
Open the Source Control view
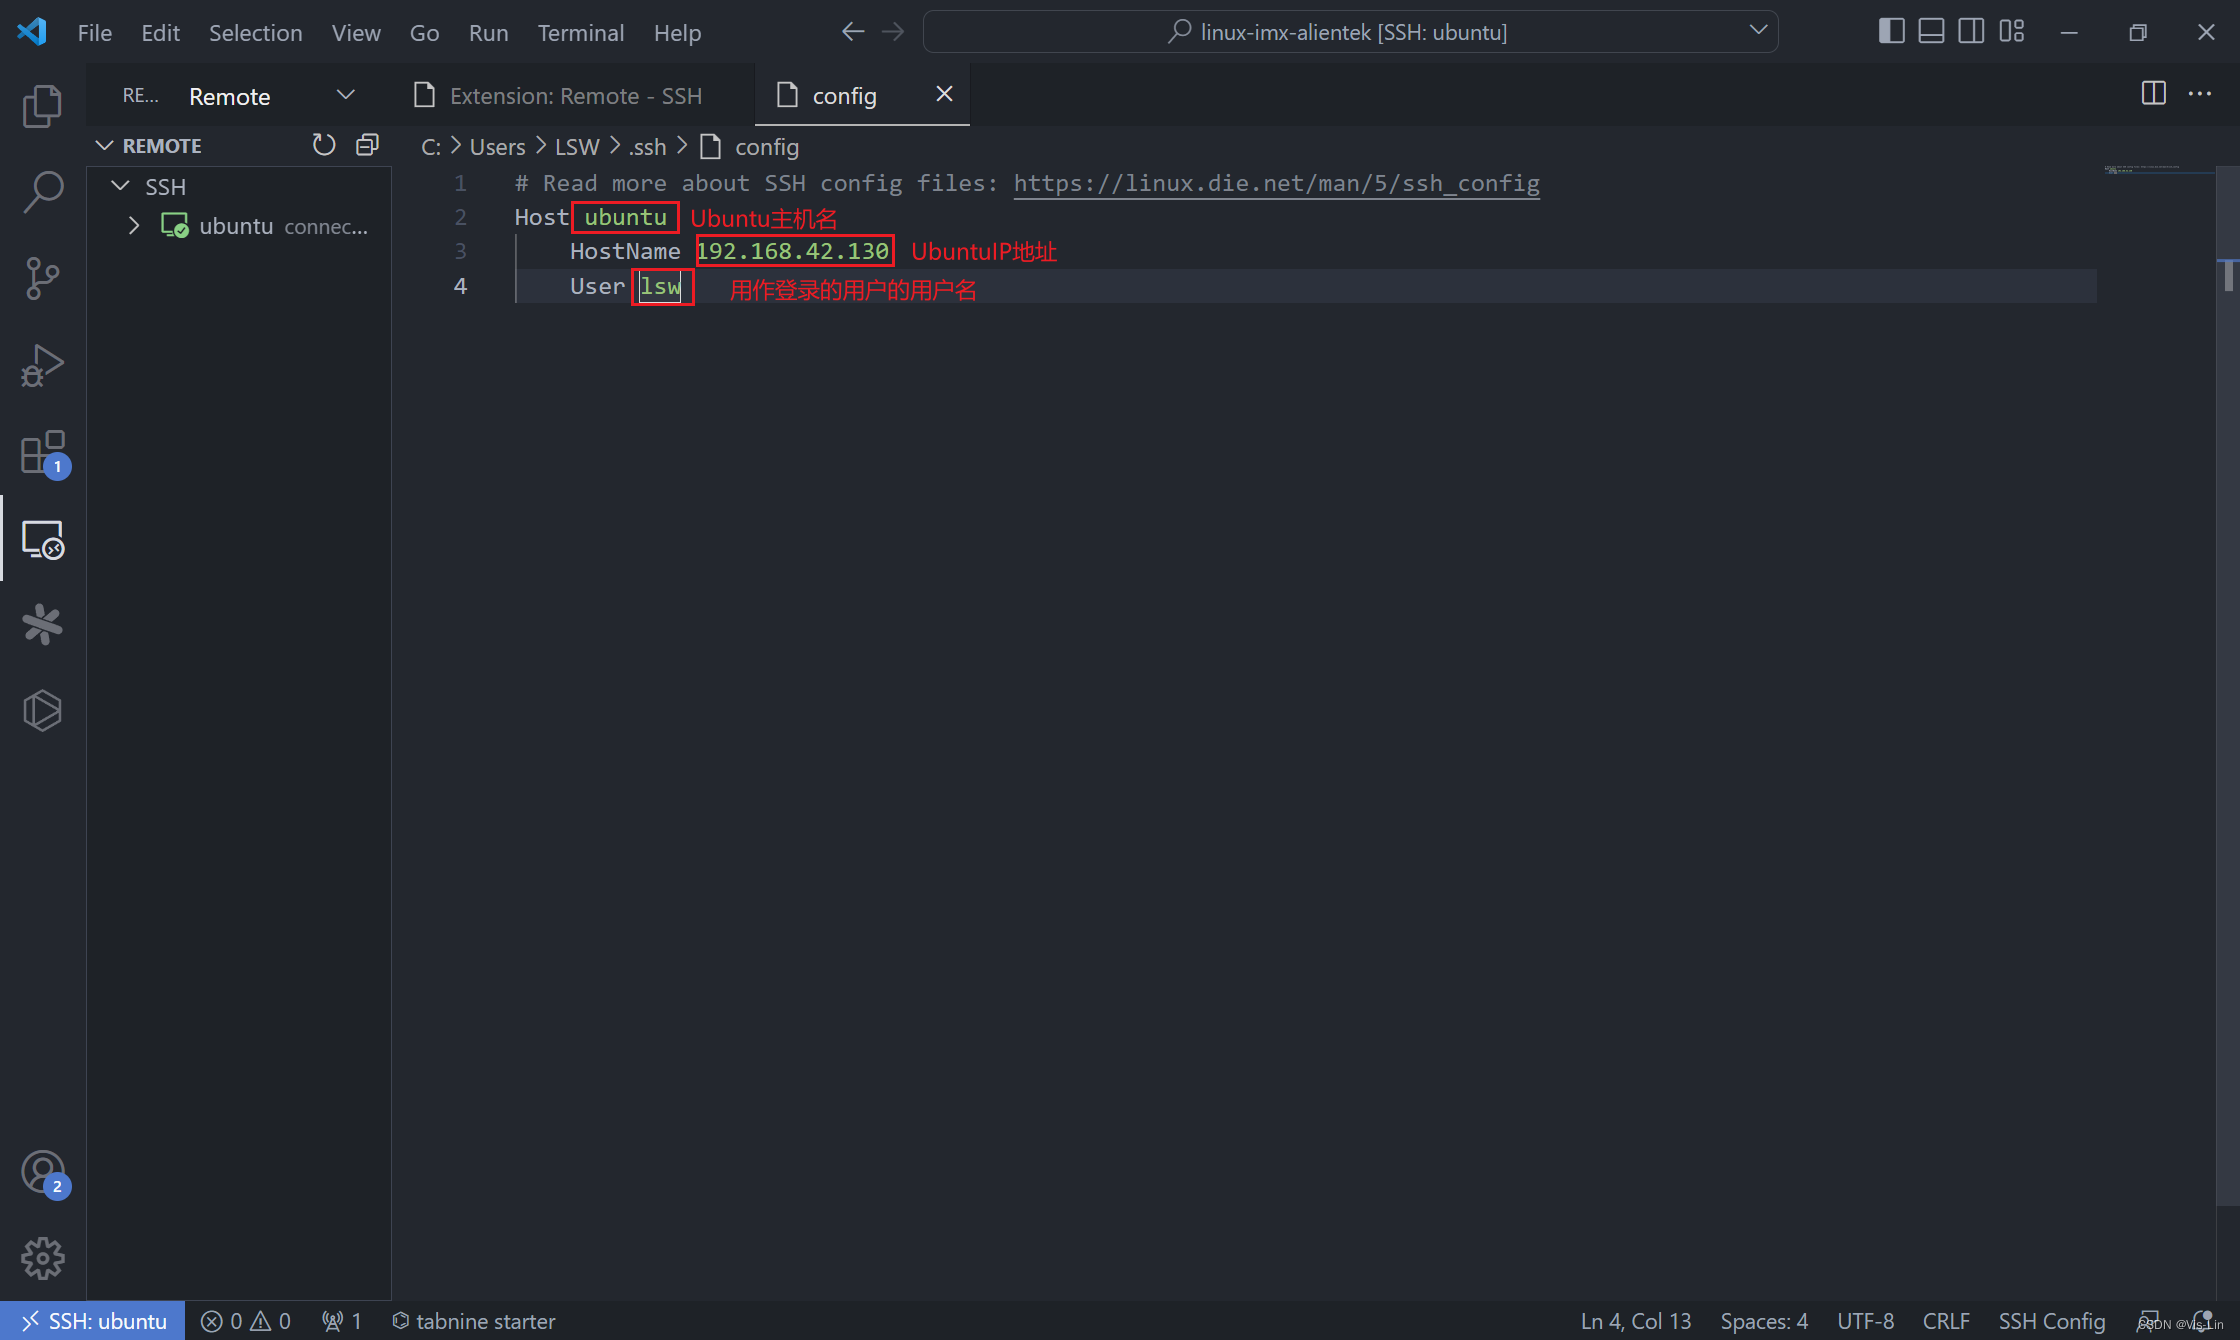pos(42,278)
